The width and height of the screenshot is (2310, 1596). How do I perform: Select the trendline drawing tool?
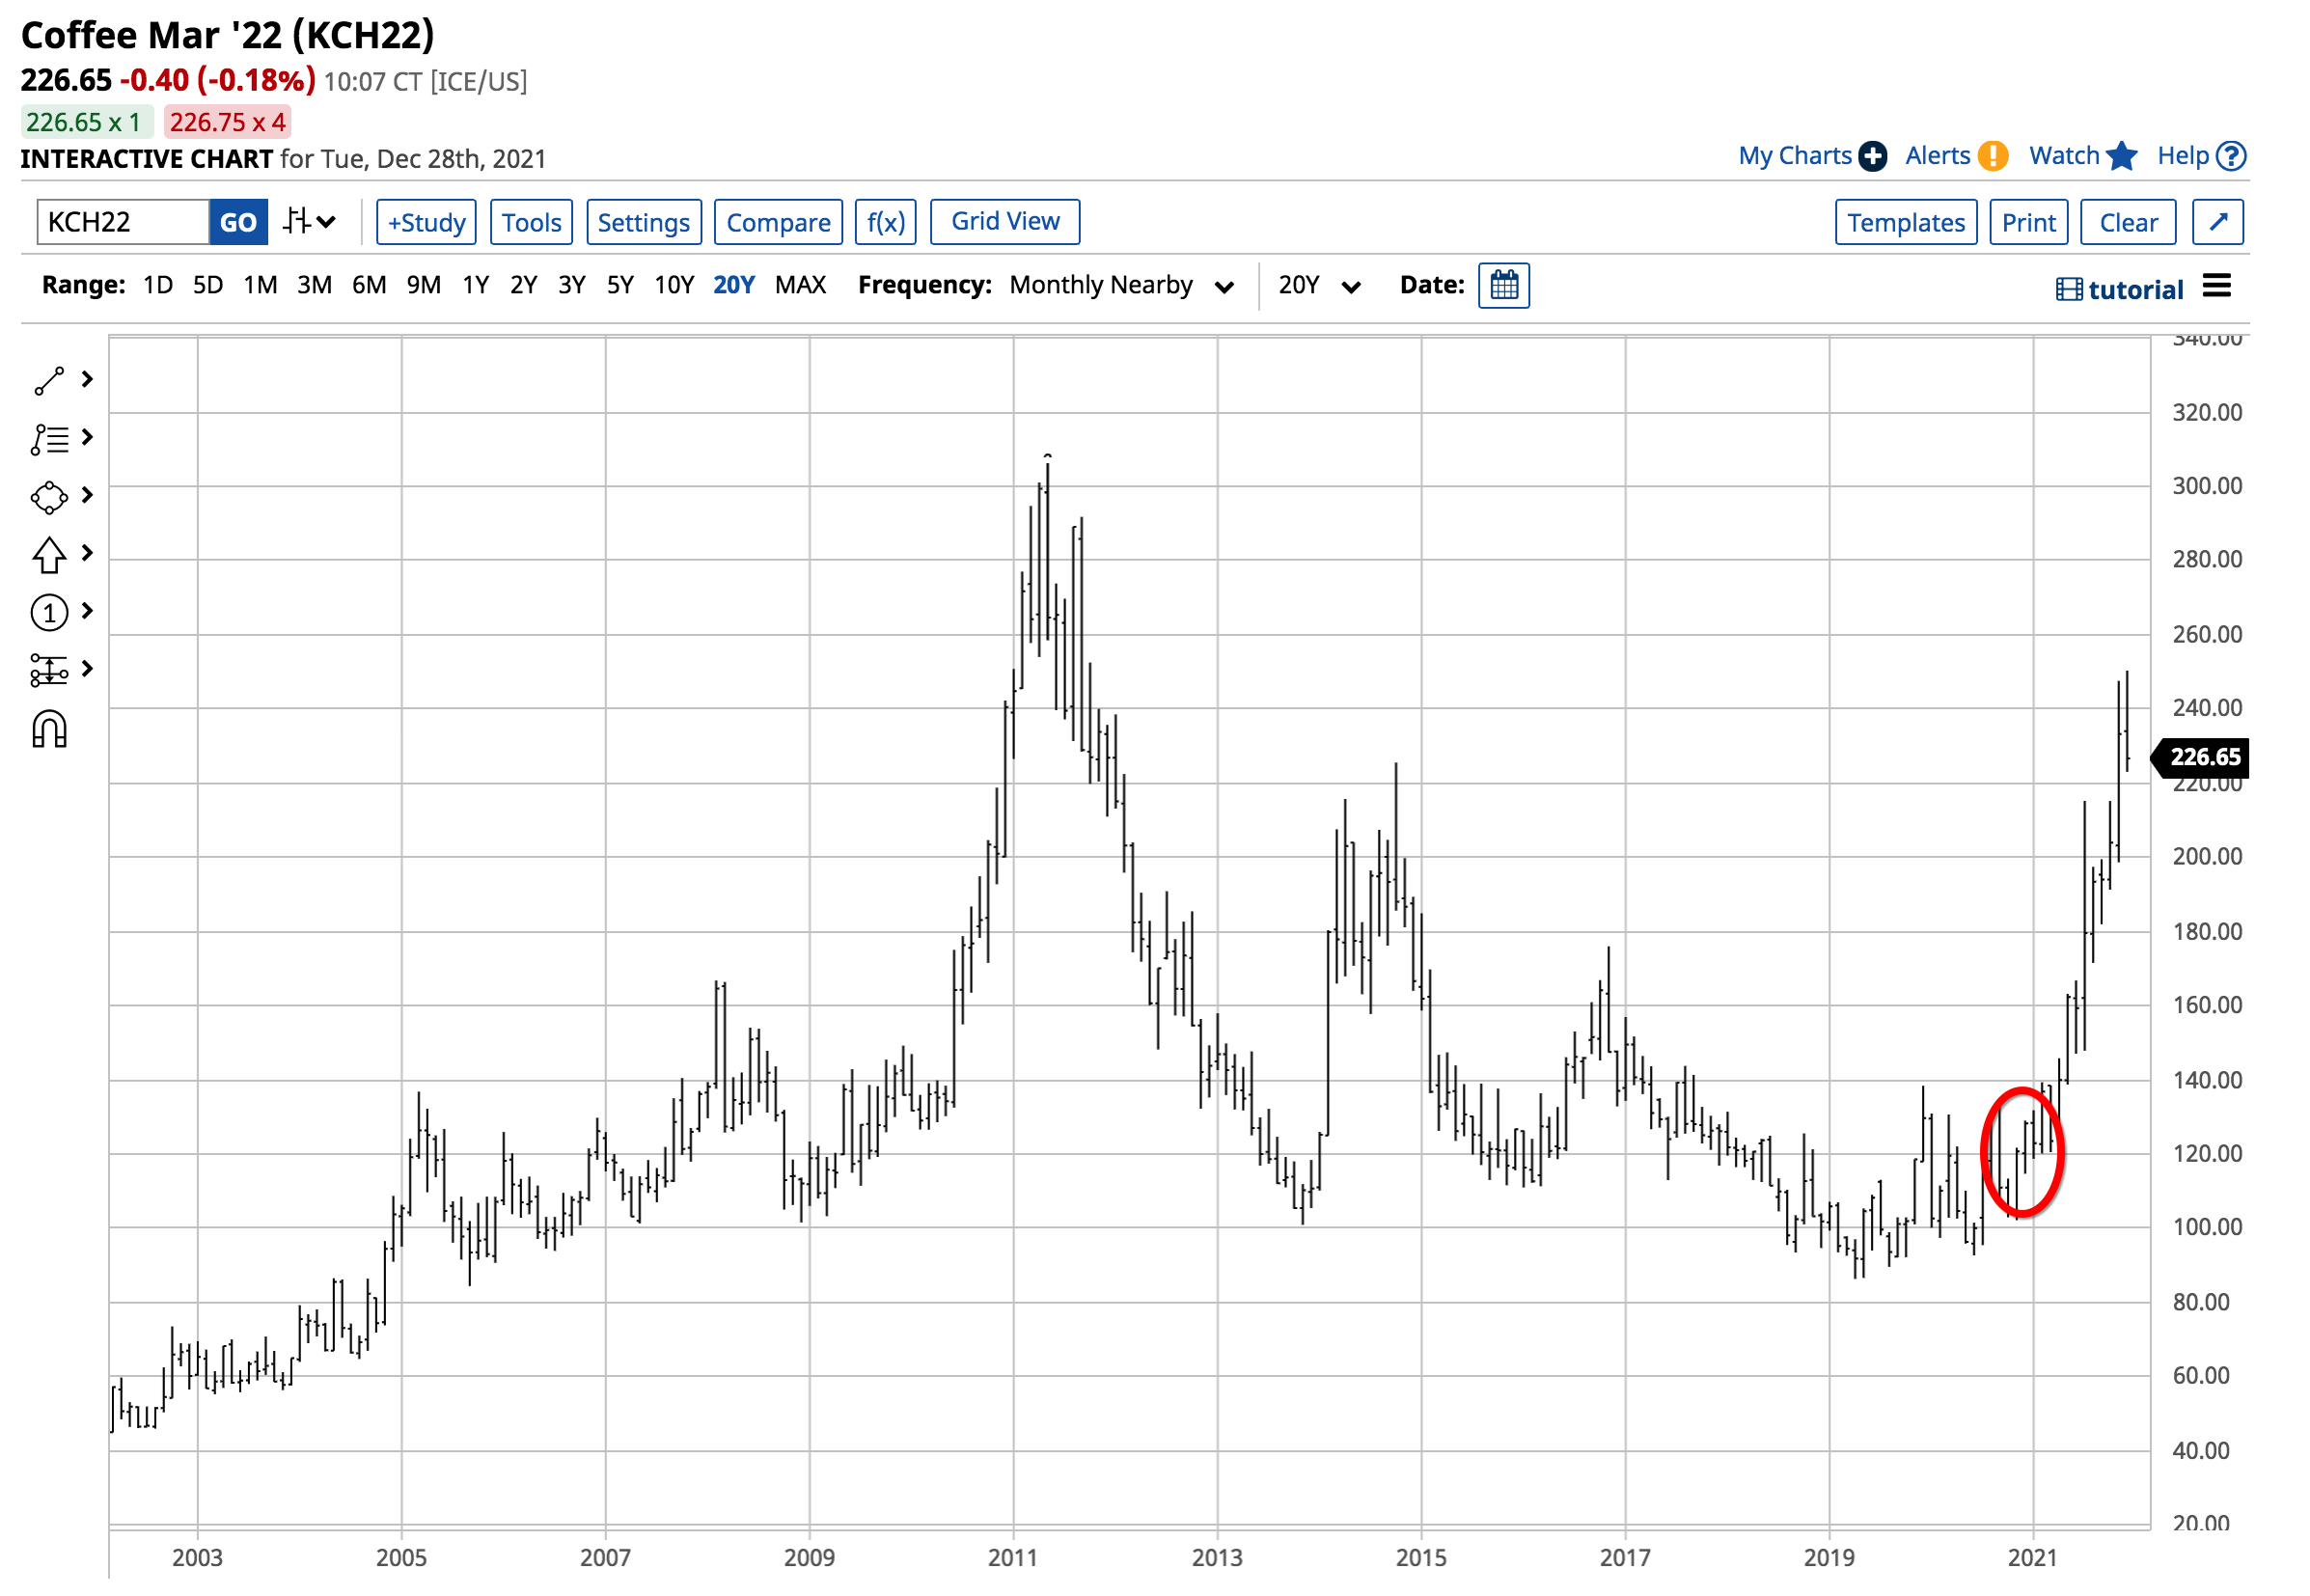pos(48,380)
